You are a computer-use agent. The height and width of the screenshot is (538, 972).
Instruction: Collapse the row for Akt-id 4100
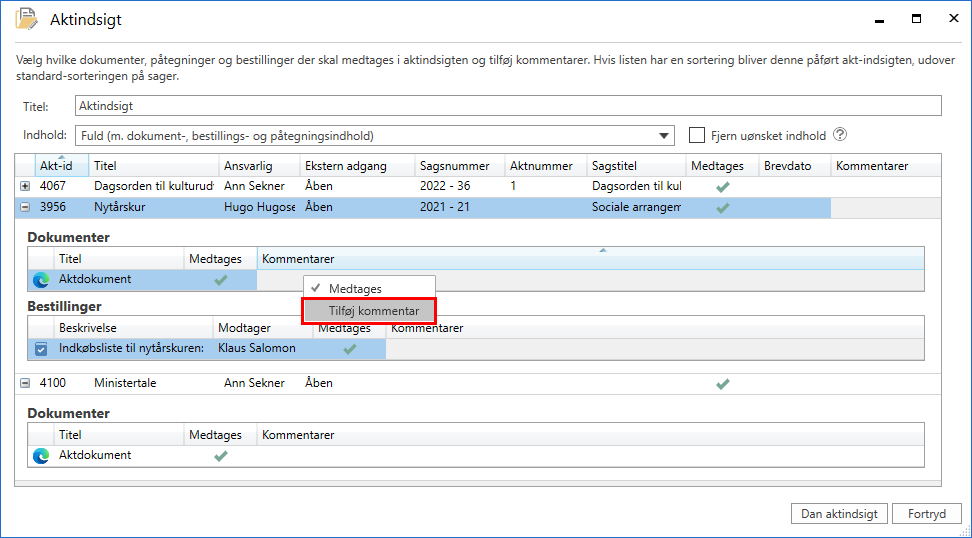coord(25,383)
